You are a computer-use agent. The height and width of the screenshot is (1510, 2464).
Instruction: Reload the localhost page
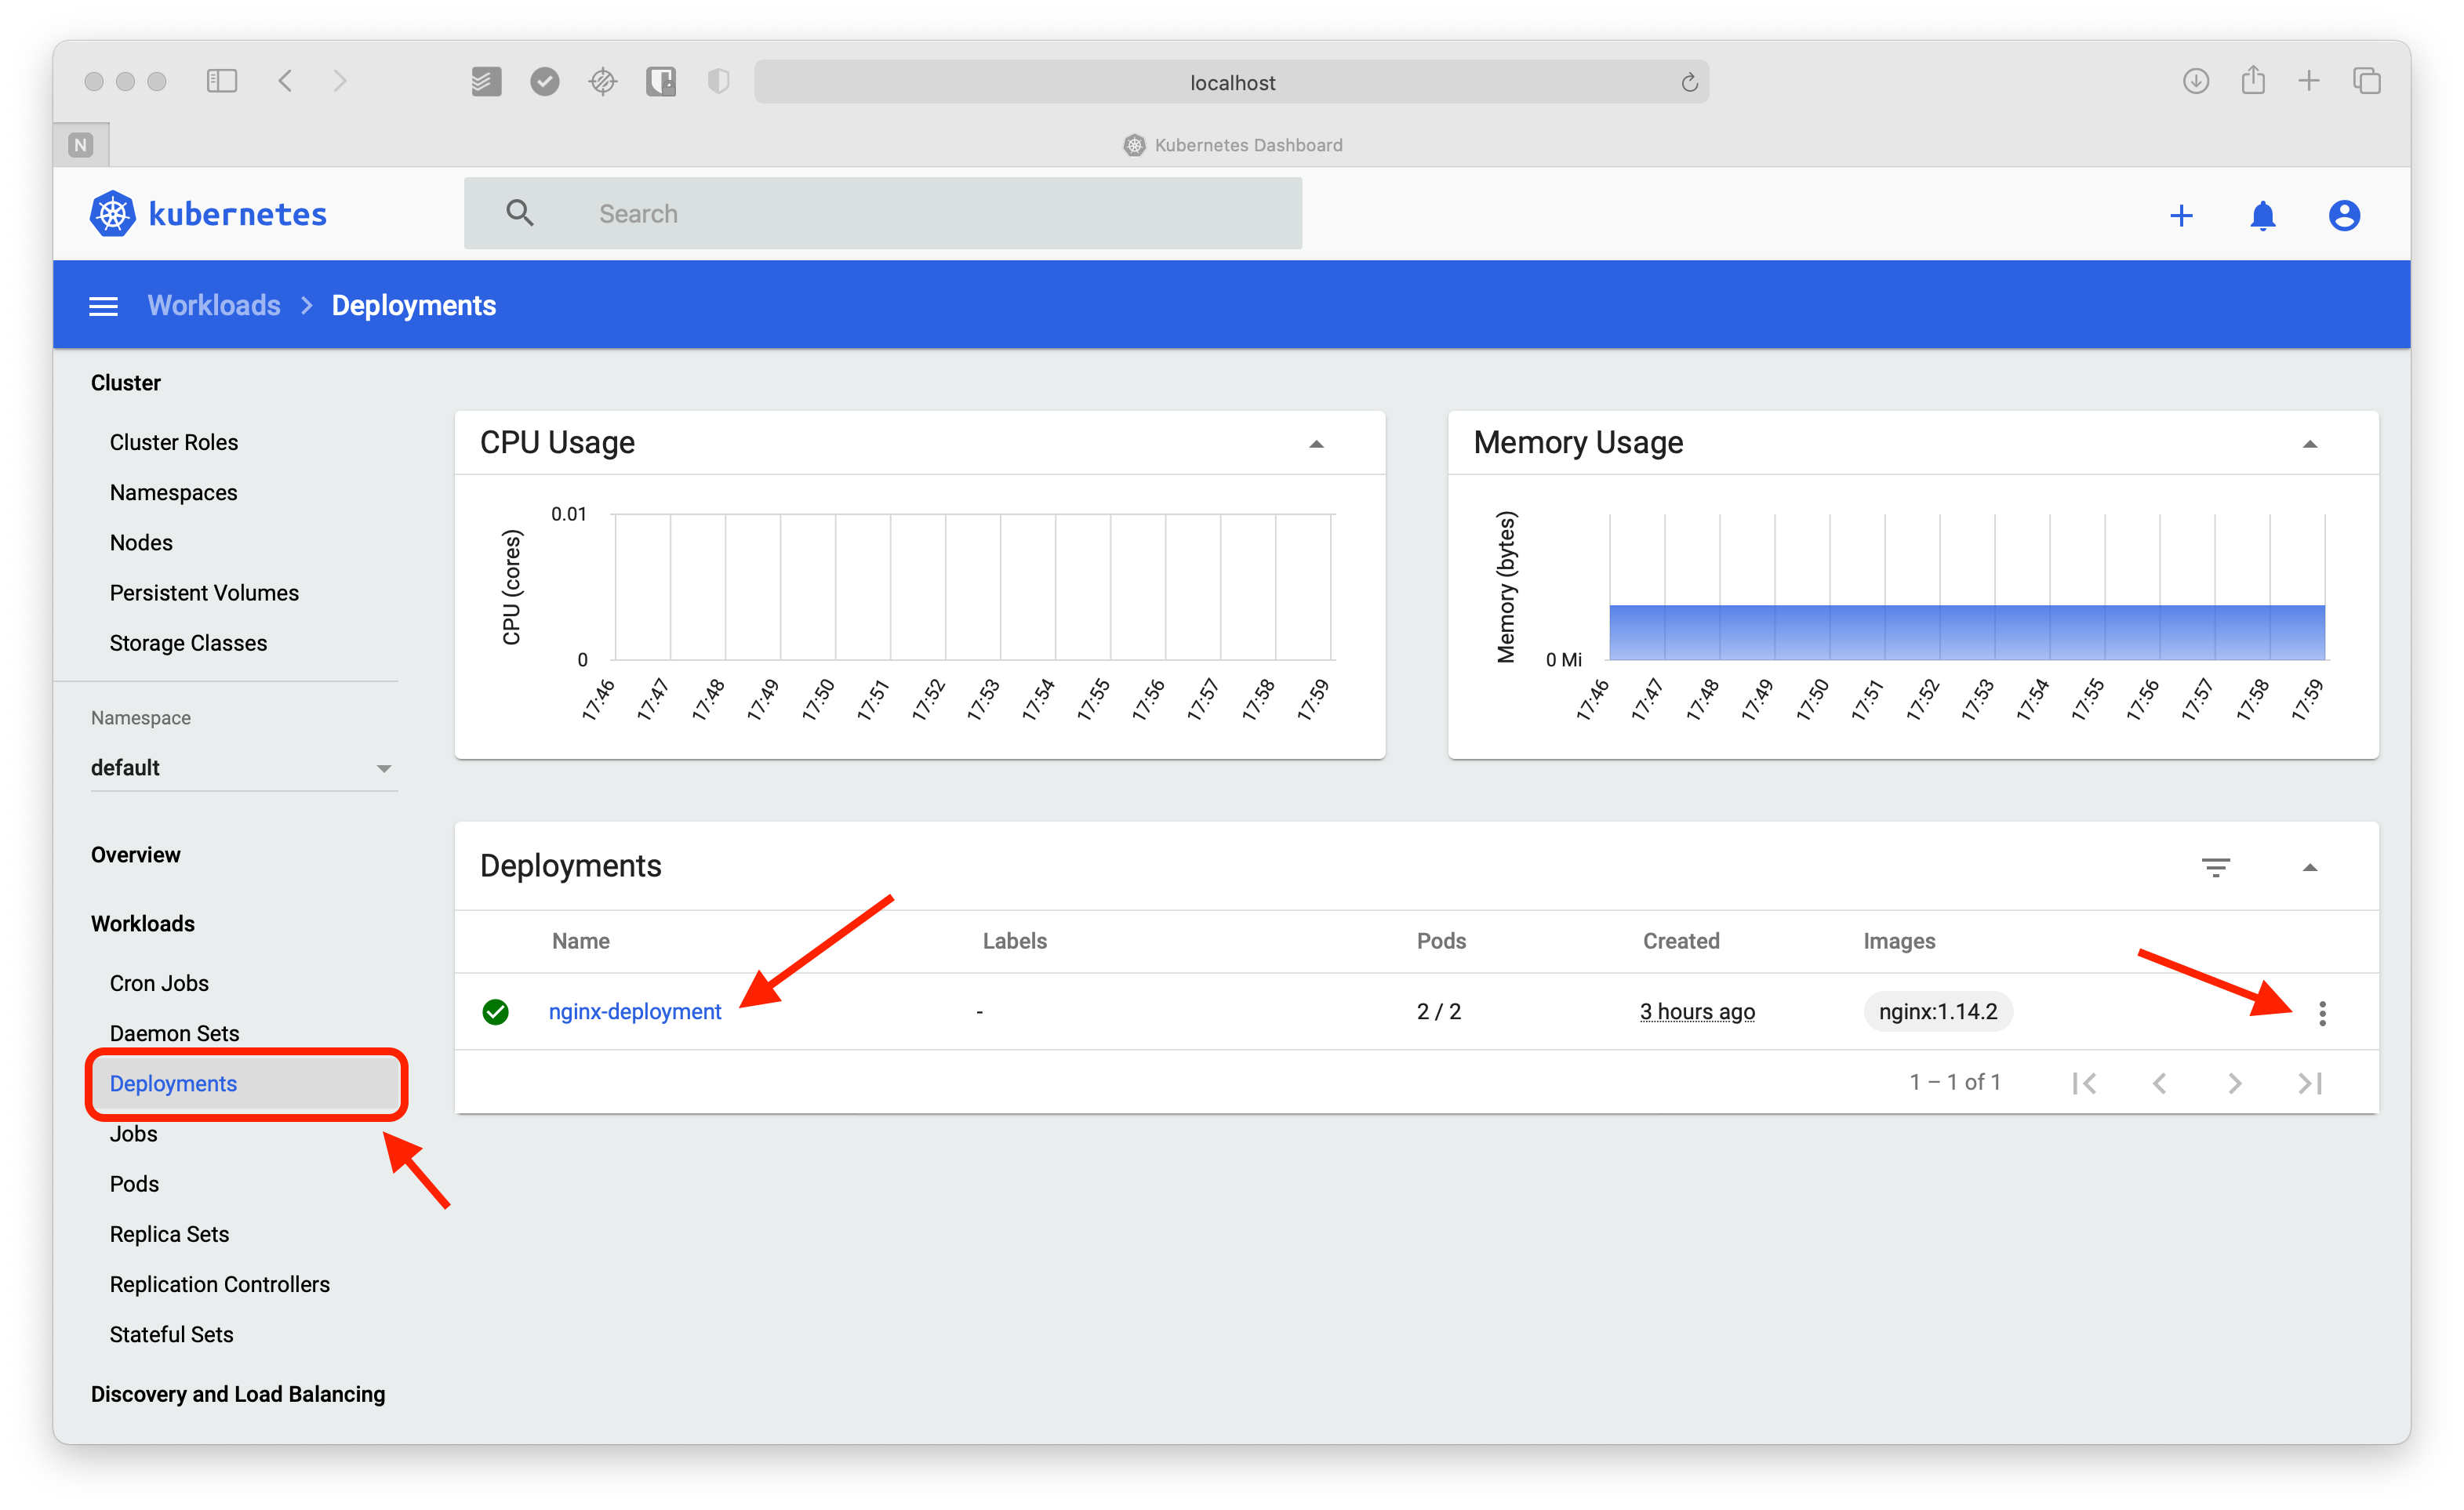[1689, 82]
